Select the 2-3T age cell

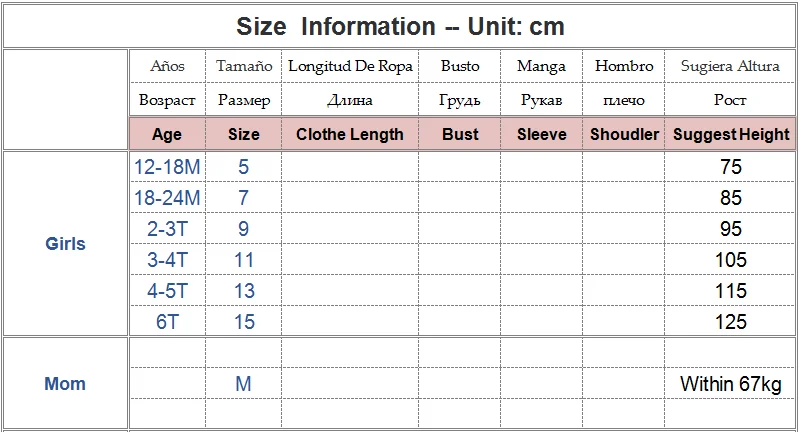click(x=167, y=229)
